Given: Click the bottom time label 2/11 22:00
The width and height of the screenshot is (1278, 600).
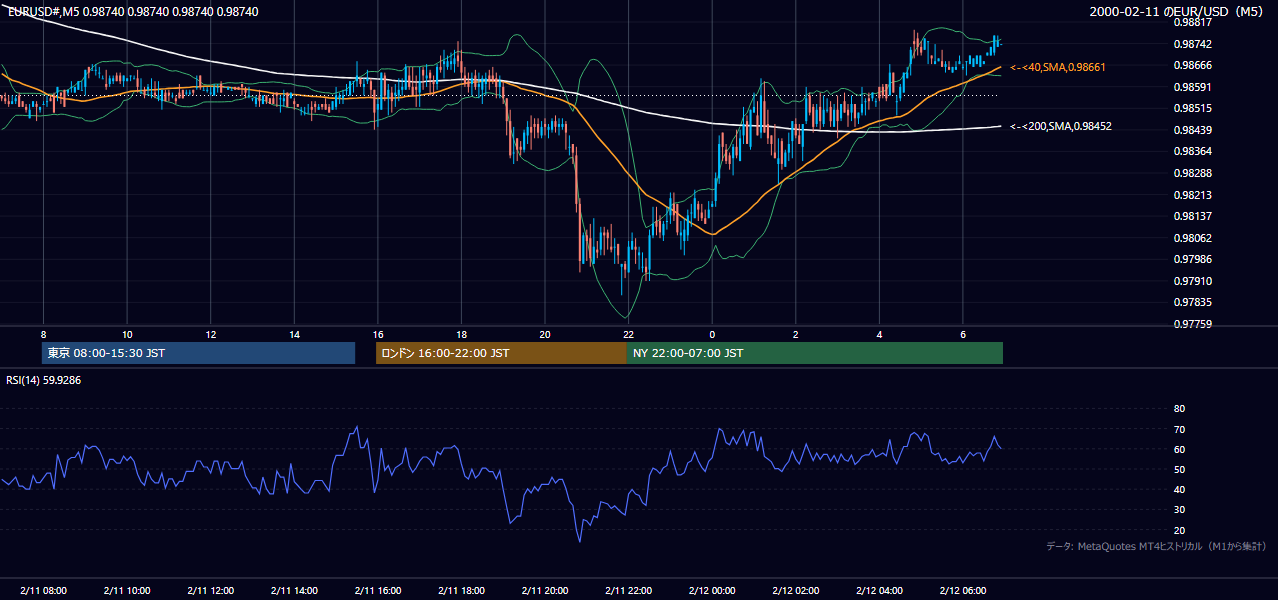Looking at the screenshot, I should [628, 590].
